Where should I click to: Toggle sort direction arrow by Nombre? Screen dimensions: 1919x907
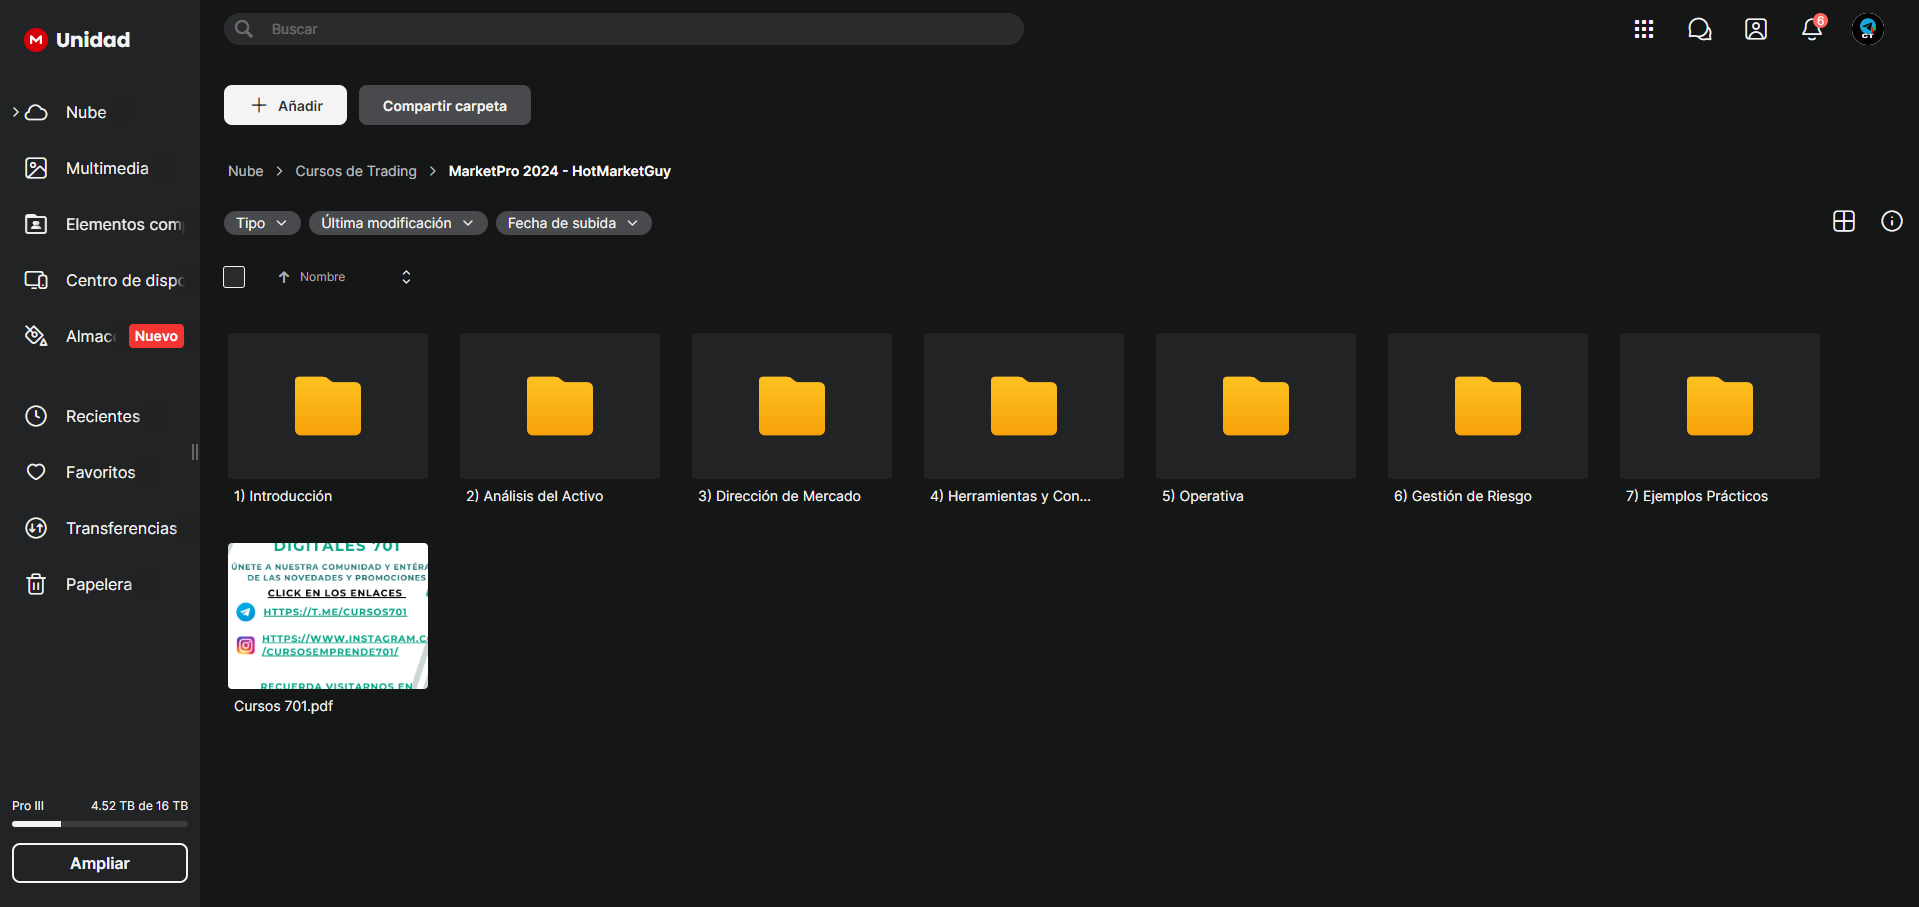pyautogui.click(x=284, y=277)
